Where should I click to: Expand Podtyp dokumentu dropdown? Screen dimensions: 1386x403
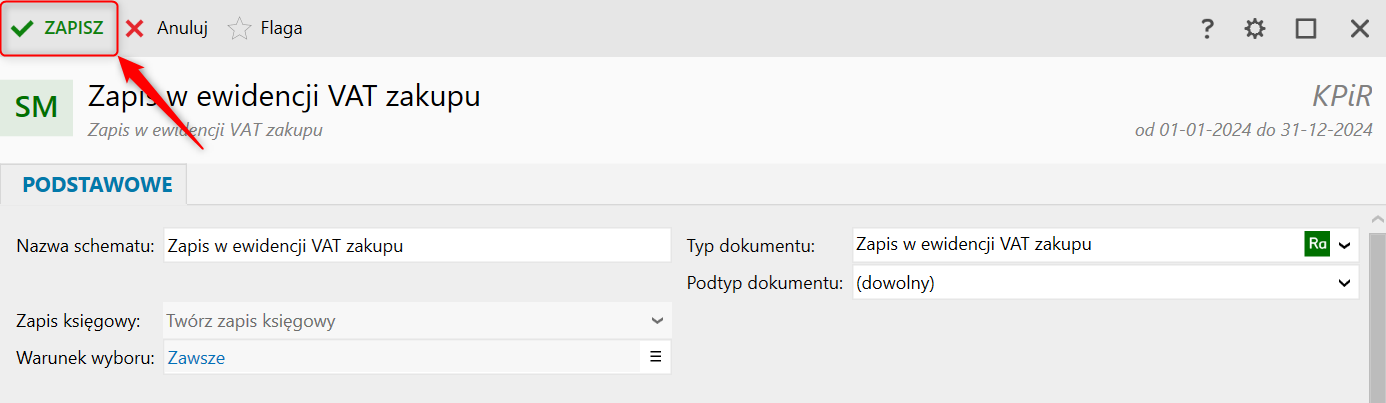click(1344, 283)
